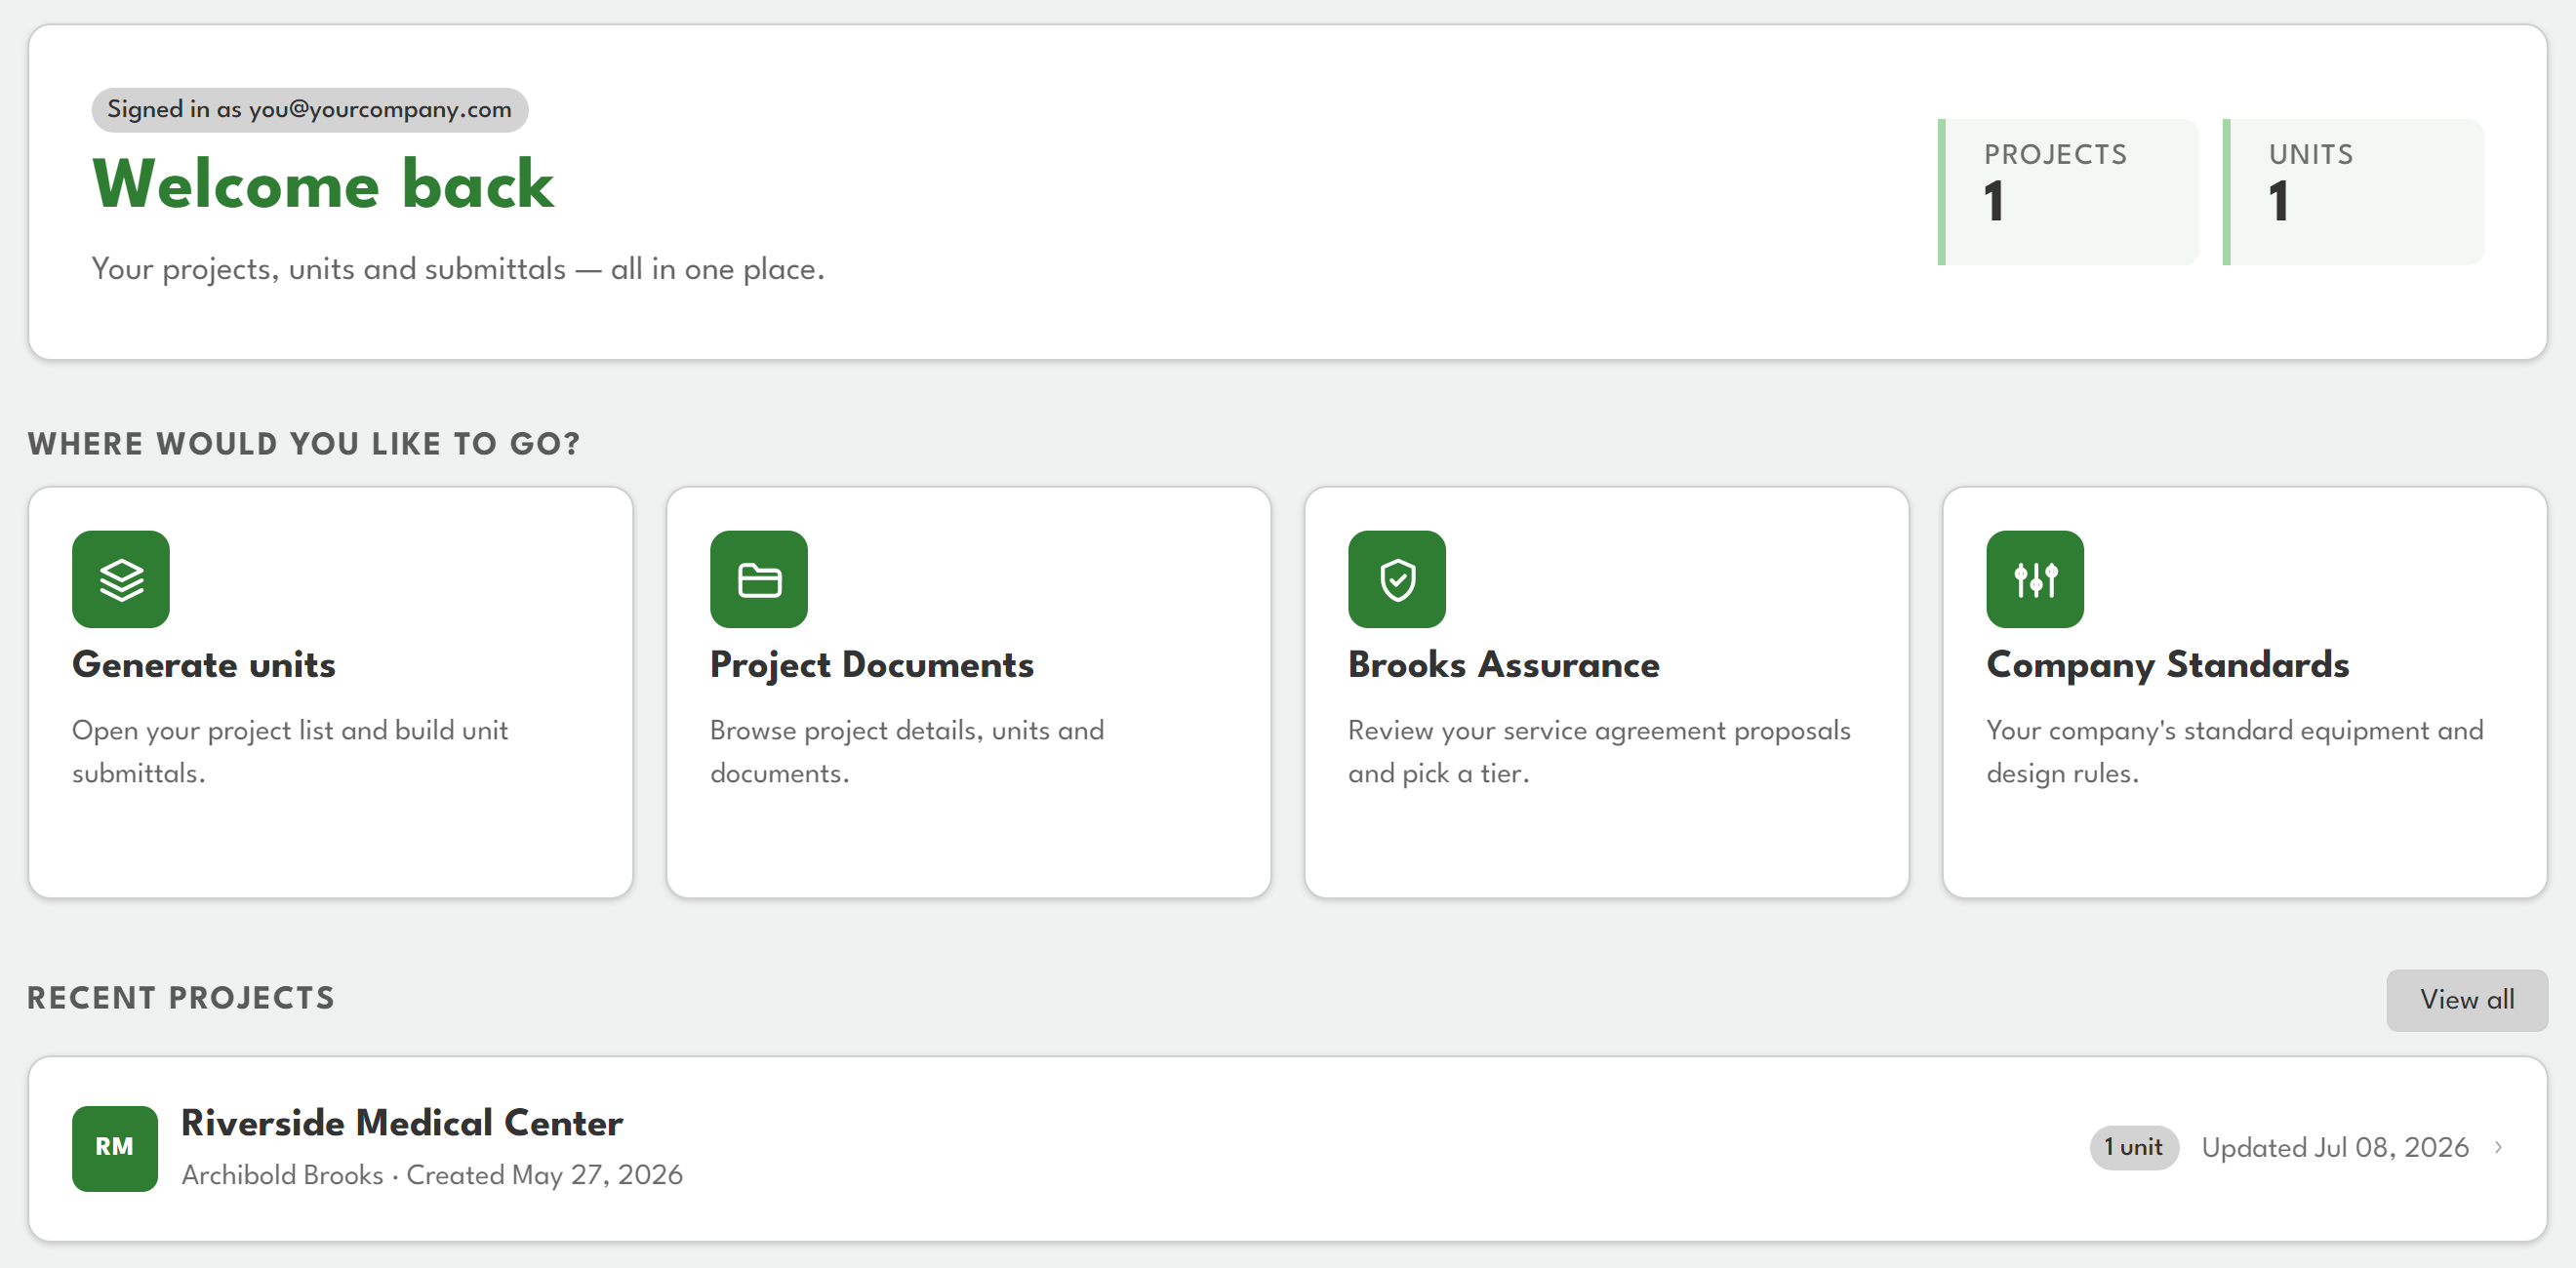Click the Company Standards sliders icon
This screenshot has width=2576, height=1268.
tap(2035, 579)
